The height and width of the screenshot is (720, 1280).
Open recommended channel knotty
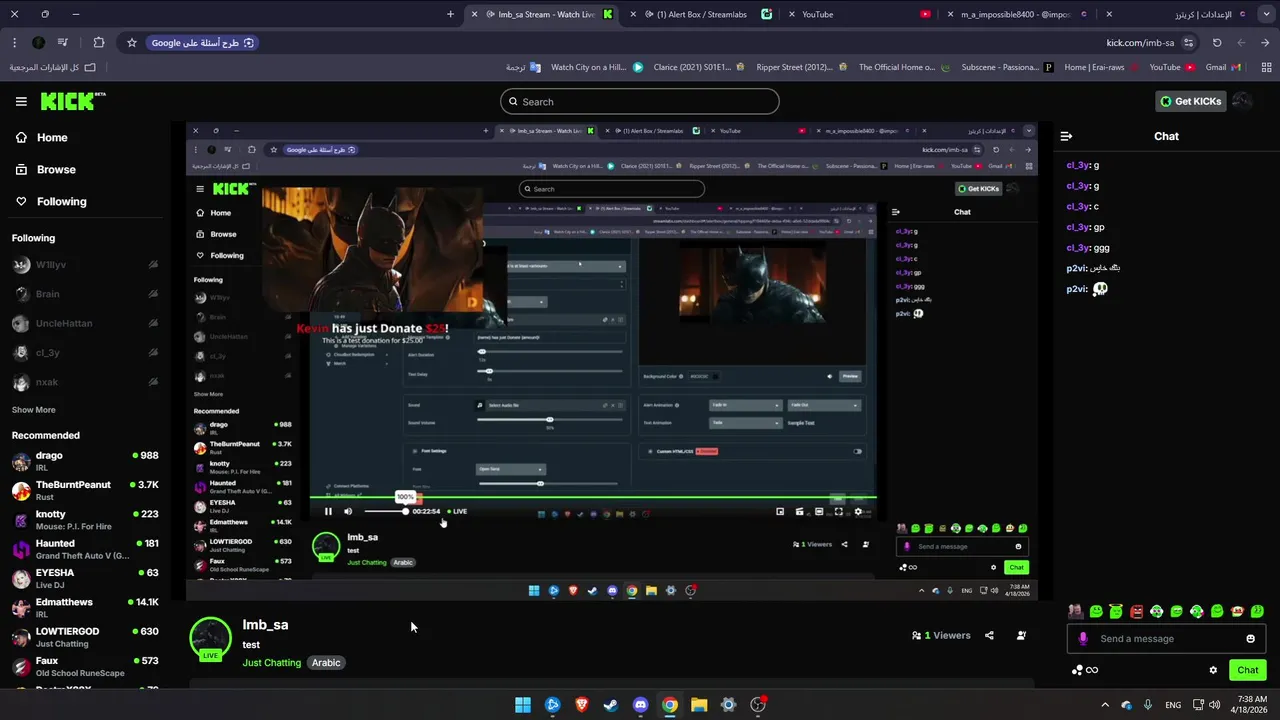(84, 519)
